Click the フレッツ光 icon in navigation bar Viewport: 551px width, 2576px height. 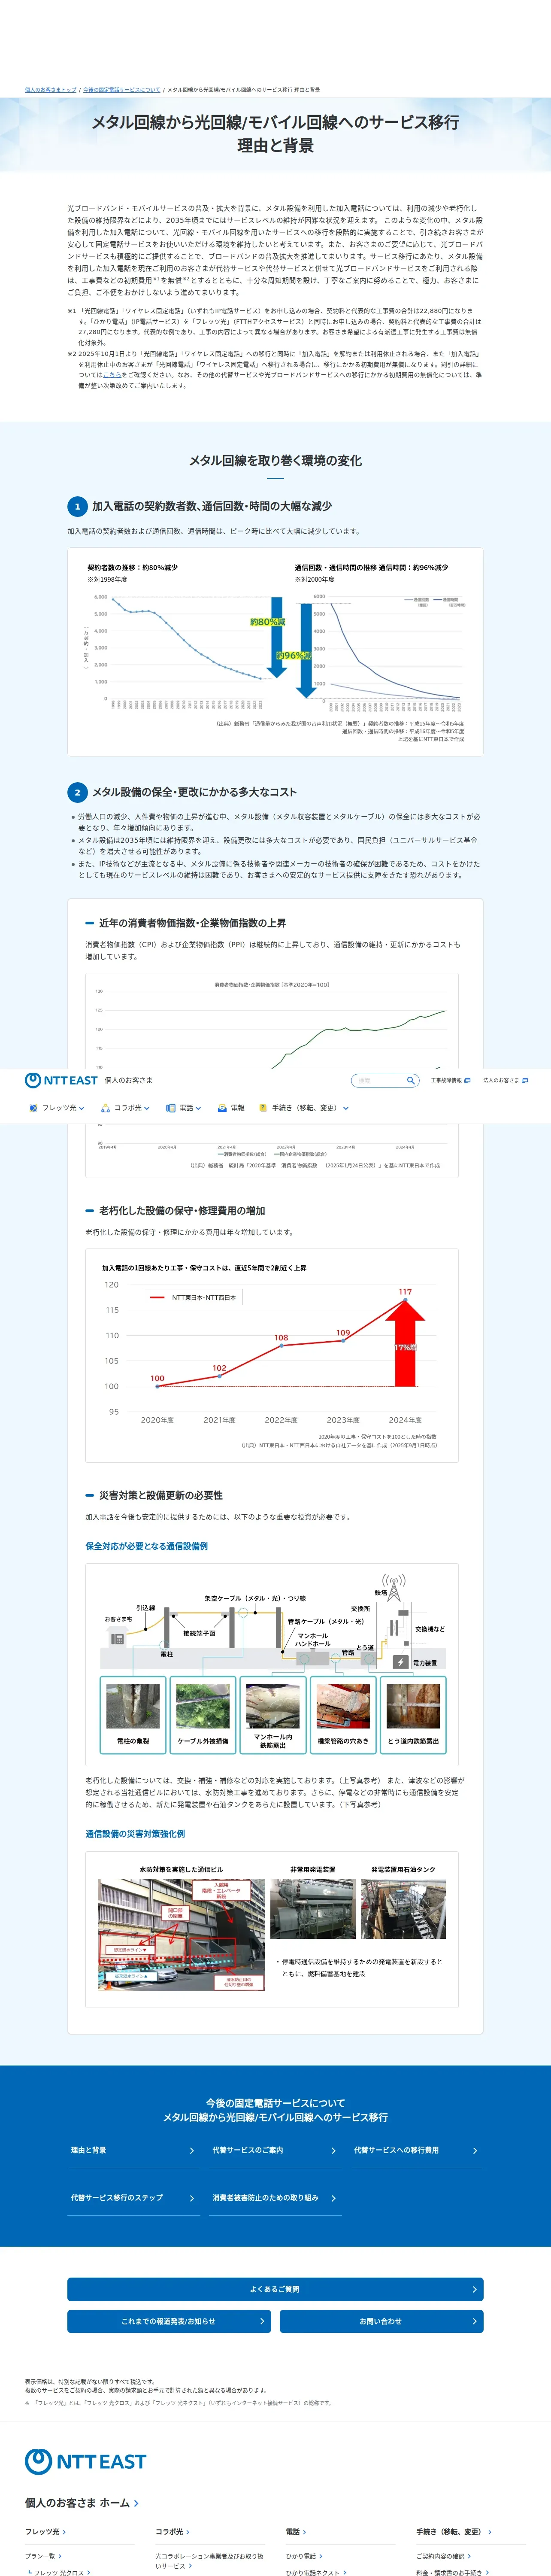tap(33, 1108)
